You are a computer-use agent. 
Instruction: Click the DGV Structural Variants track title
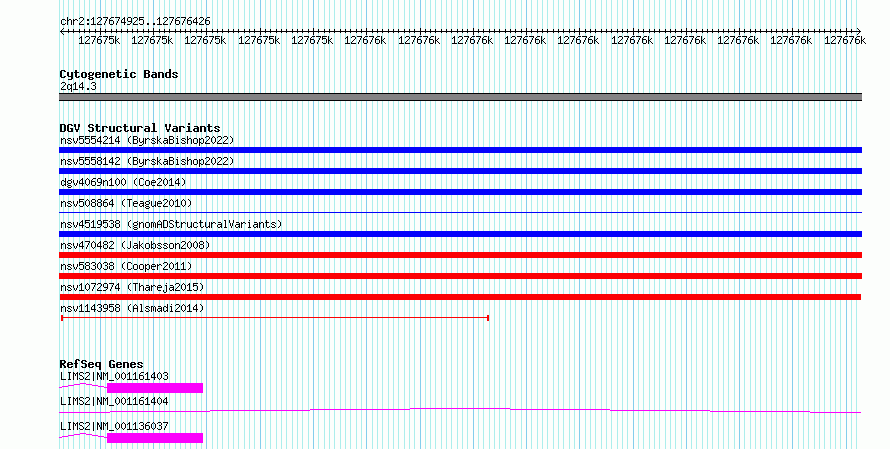click(x=140, y=128)
